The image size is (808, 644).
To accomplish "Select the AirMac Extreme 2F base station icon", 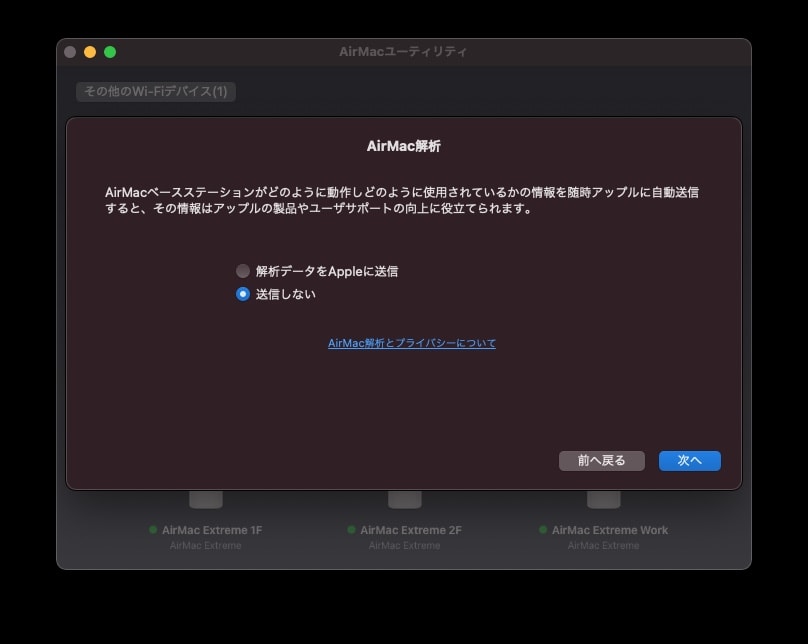I will (x=404, y=499).
